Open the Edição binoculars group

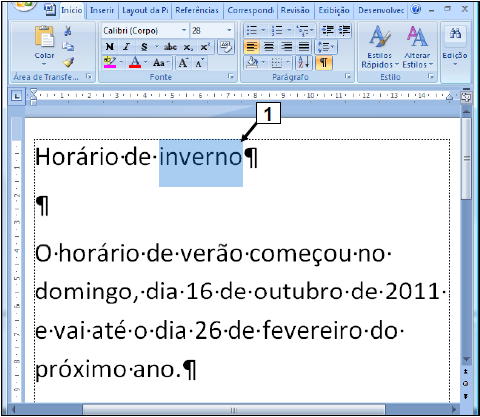[455, 45]
